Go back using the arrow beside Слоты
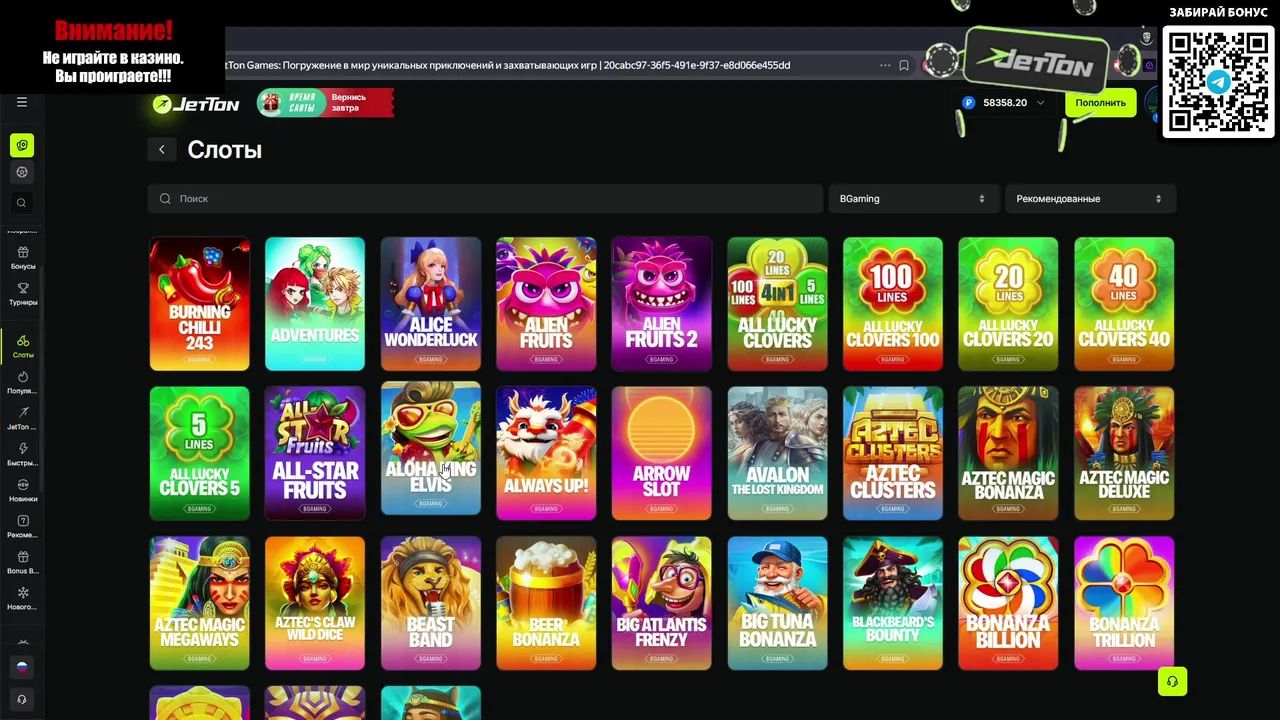This screenshot has height=720, width=1280. click(x=162, y=150)
